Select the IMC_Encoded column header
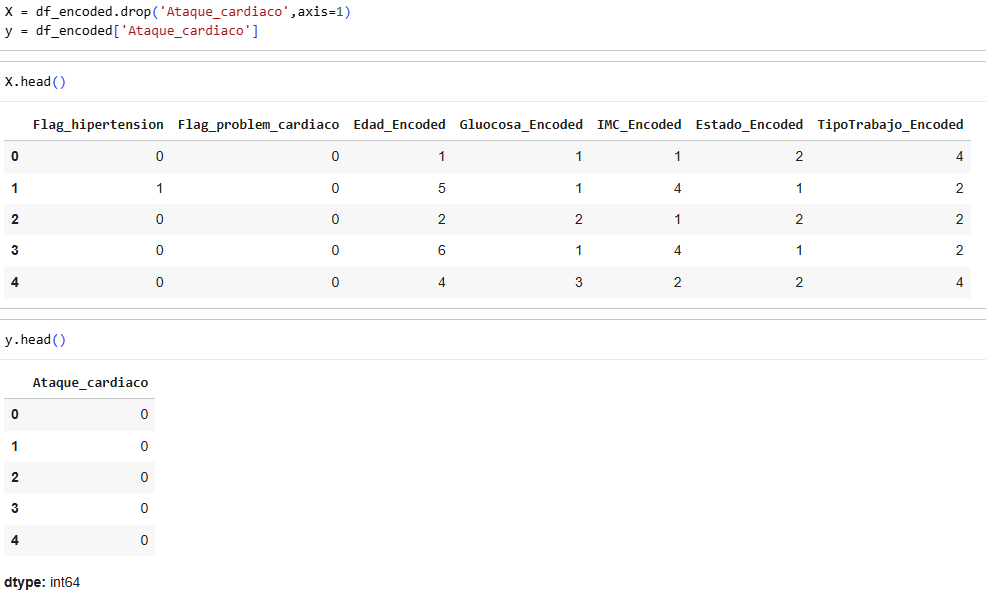Image resolution: width=986 pixels, height=596 pixels. point(639,124)
